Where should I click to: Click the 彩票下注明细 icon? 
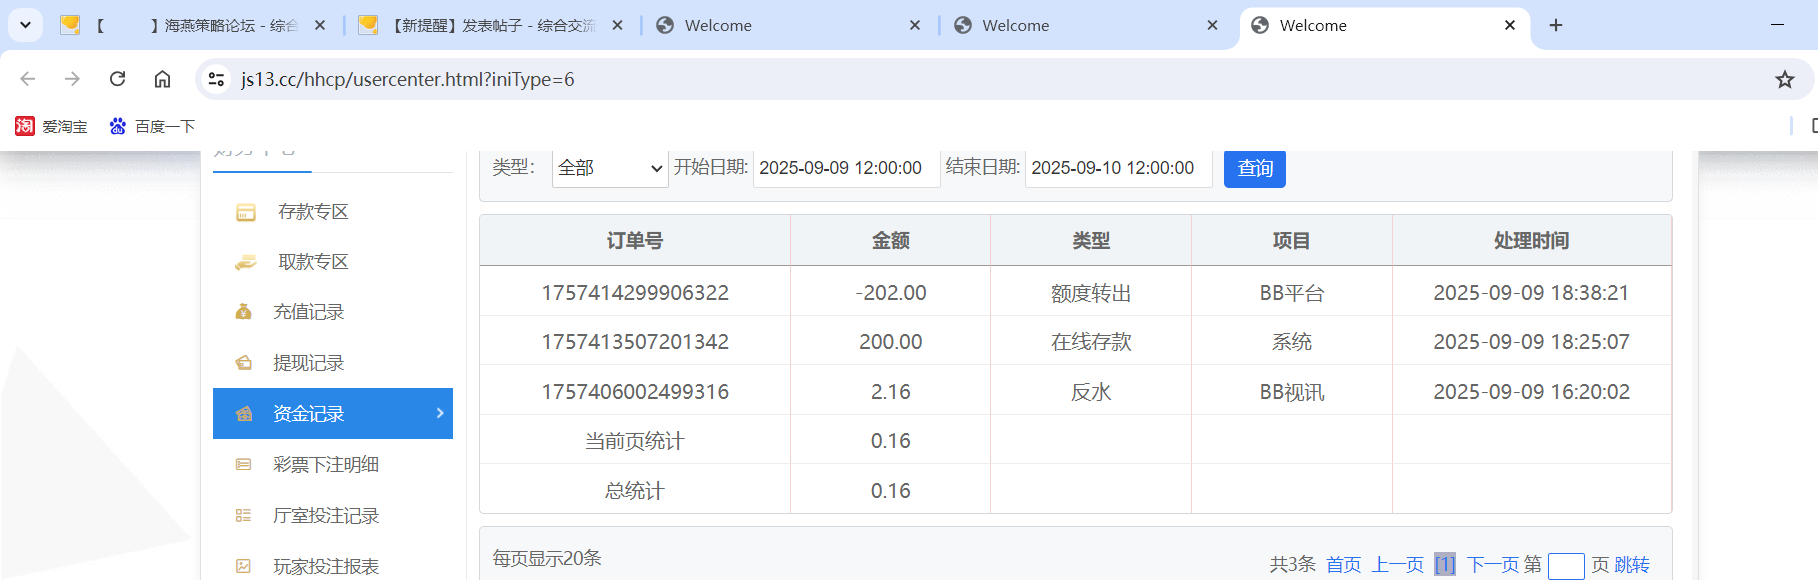point(243,464)
